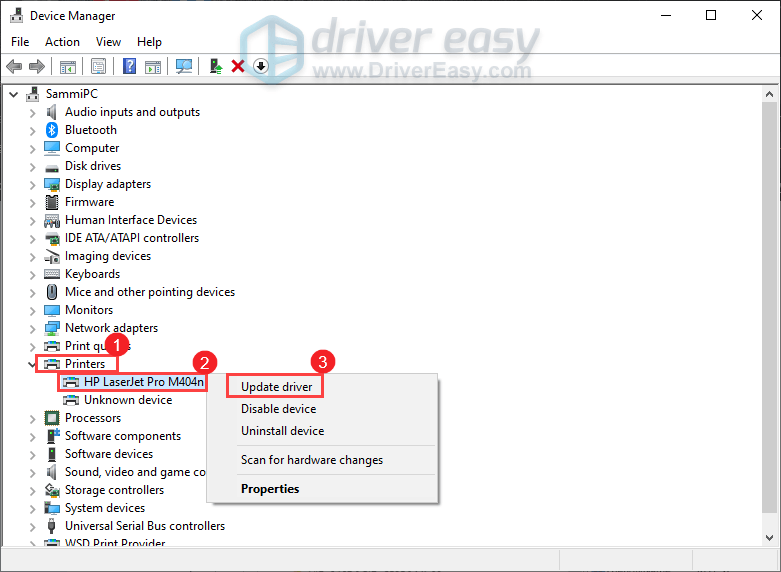Select the HP LaserJet Pro M404n printer
The image size is (781, 572).
(x=143, y=382)
